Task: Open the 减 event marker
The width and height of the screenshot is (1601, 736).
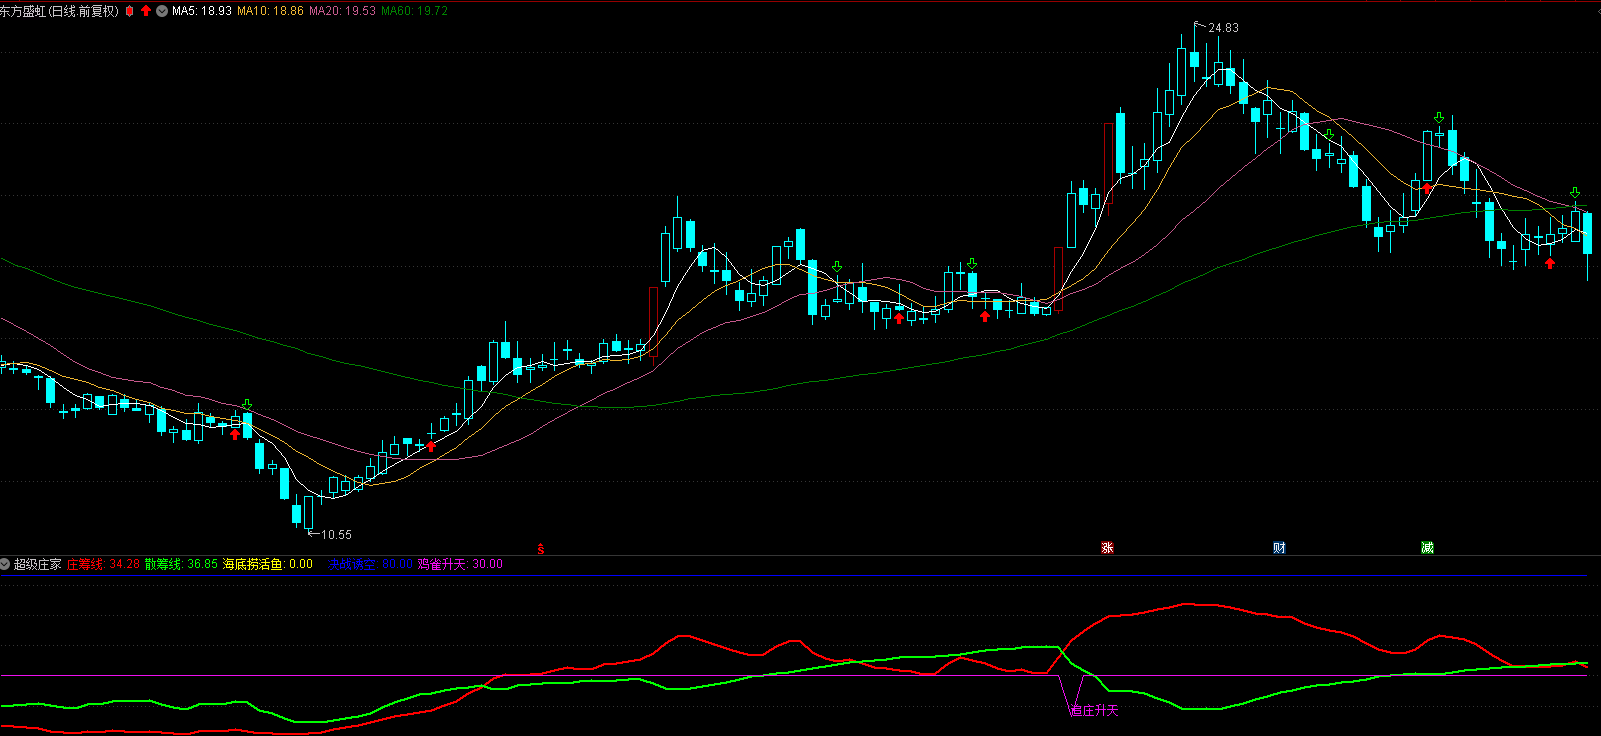Action: click(x=1427, y=548)
